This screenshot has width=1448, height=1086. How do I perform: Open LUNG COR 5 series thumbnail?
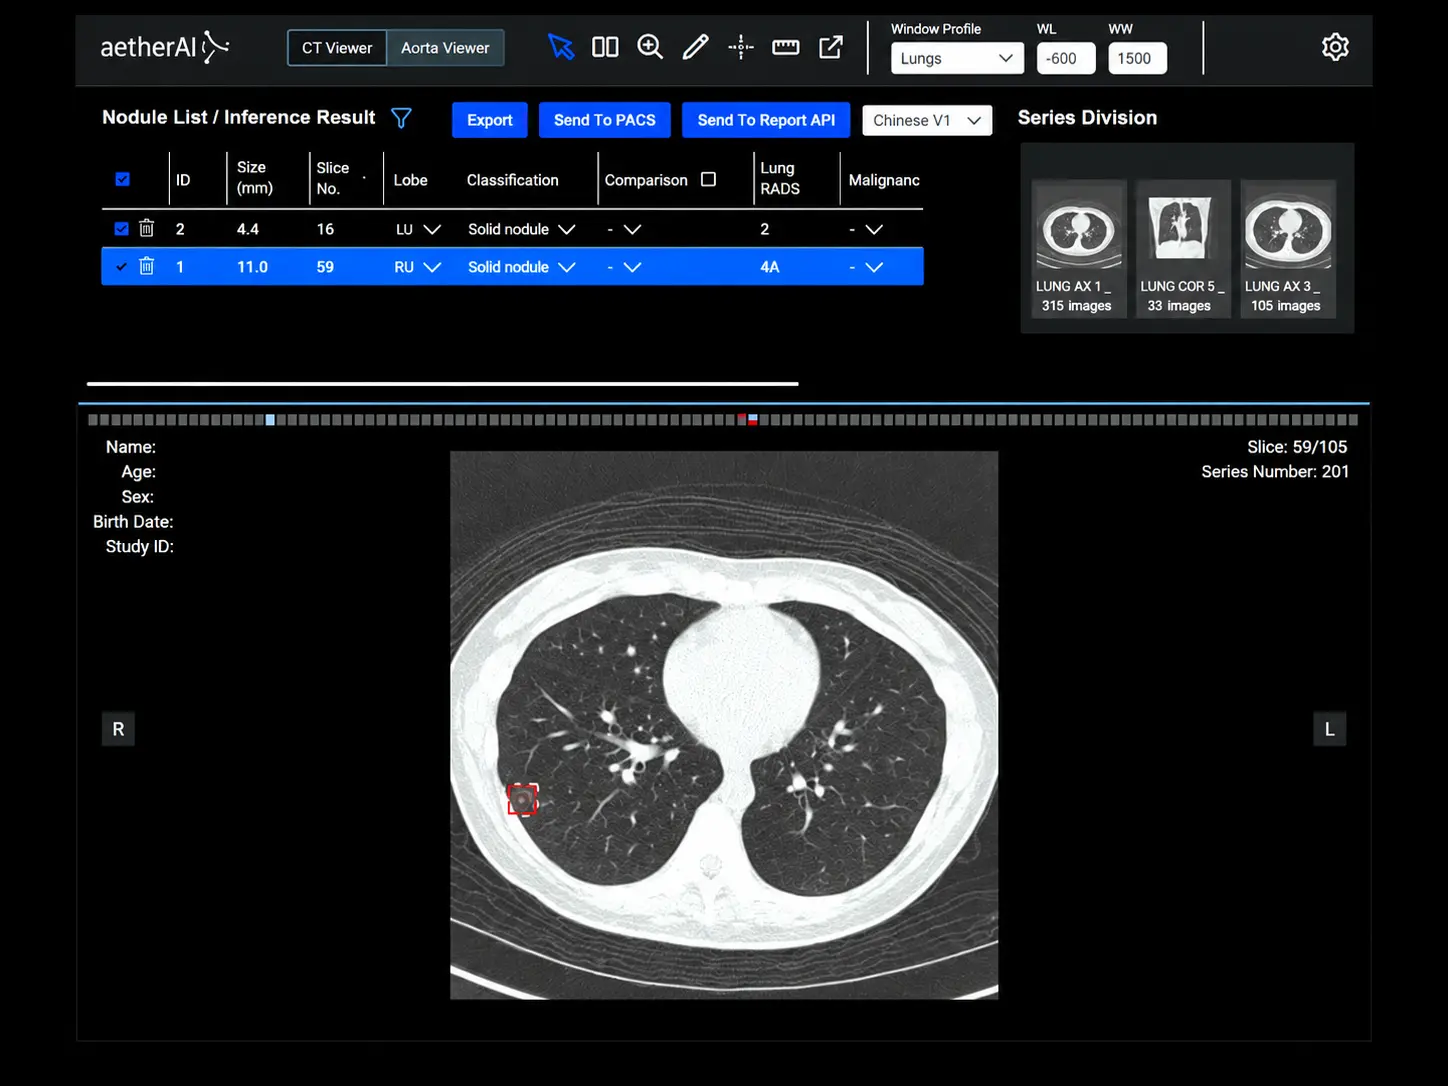1182,249
